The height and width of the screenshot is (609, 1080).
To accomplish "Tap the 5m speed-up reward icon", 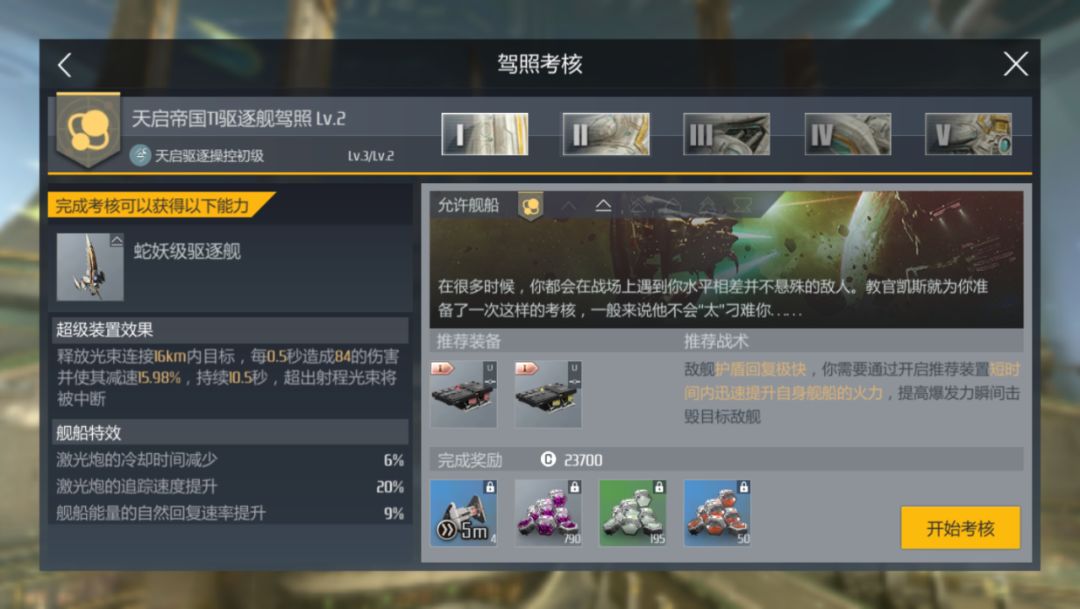I will point(464,513).
